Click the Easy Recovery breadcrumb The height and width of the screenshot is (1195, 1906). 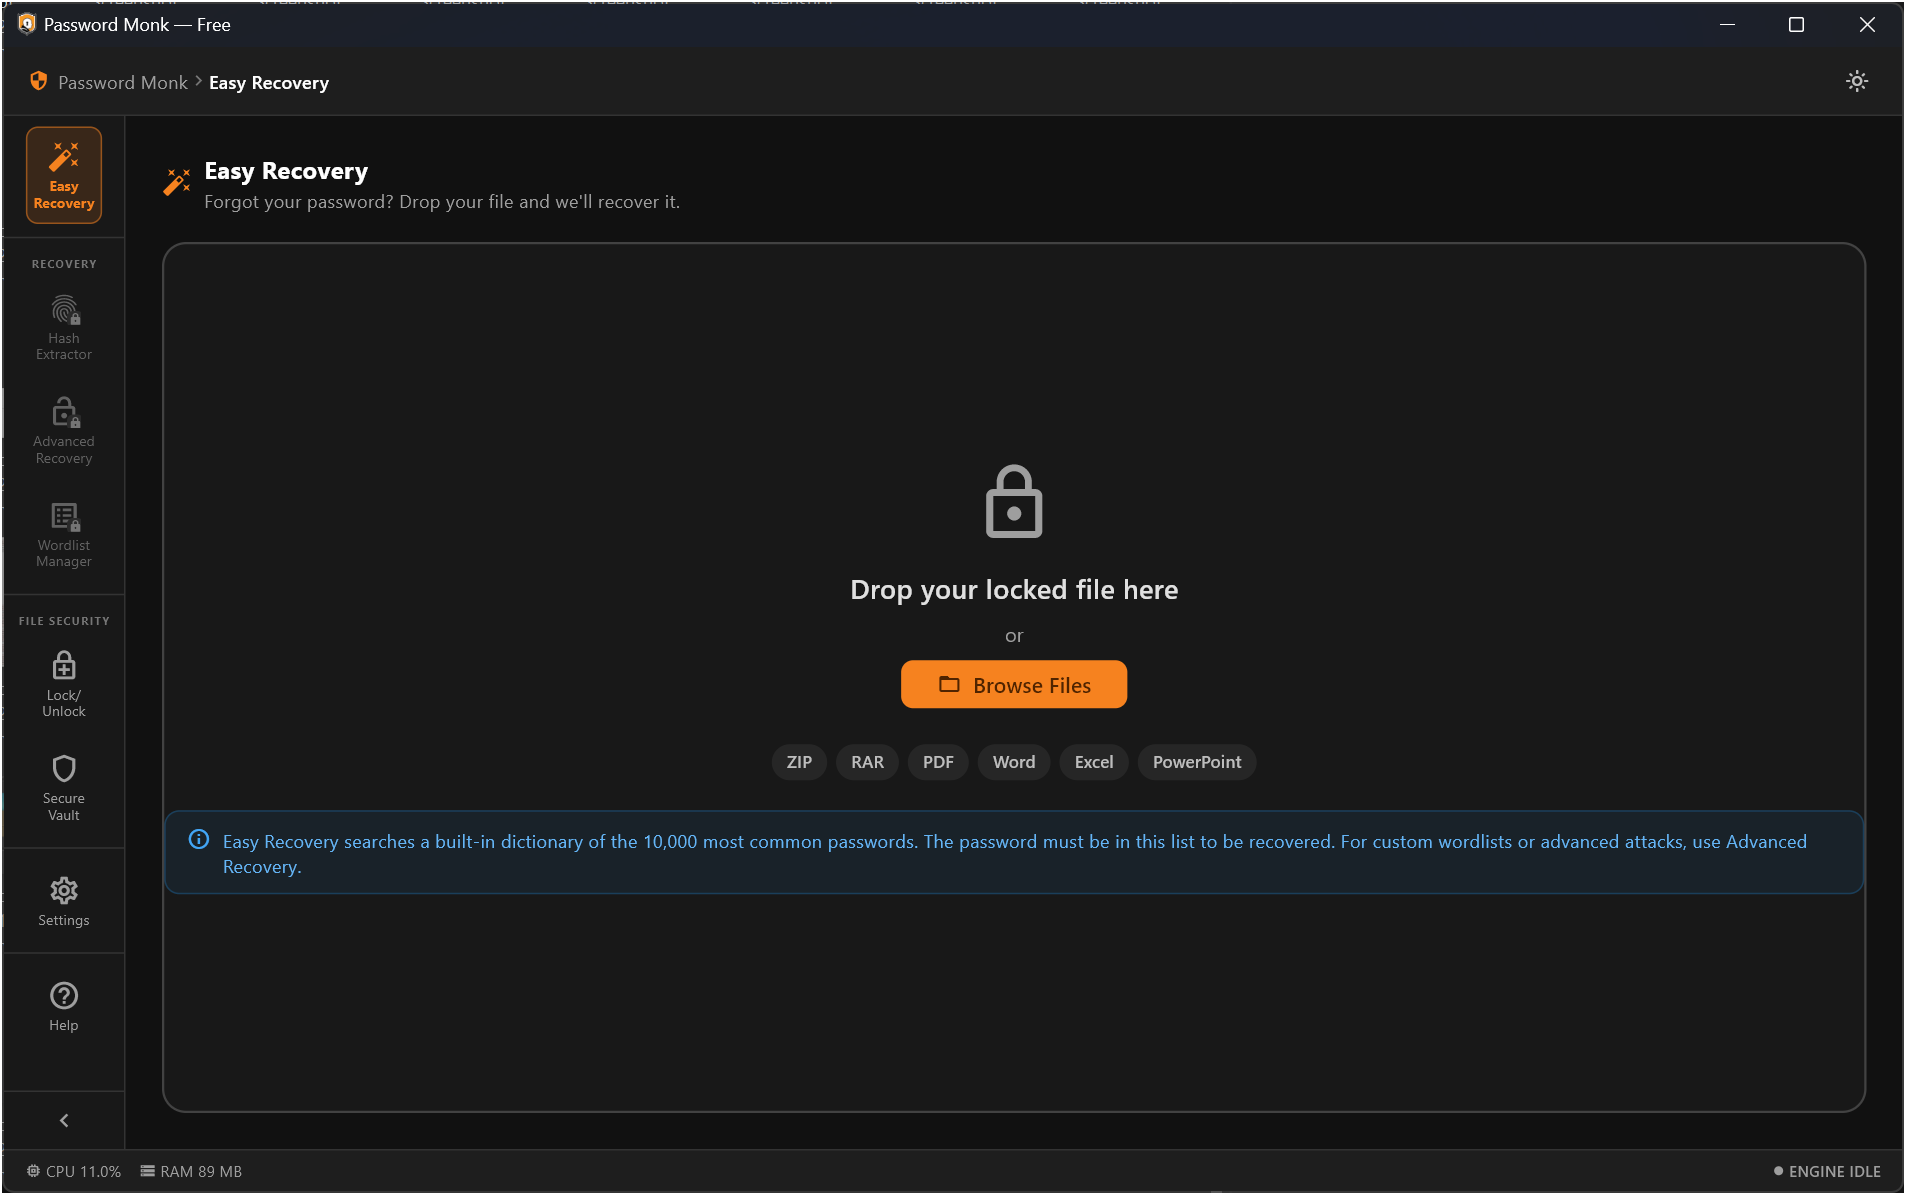pyautogui.click(x=269, y=83)
